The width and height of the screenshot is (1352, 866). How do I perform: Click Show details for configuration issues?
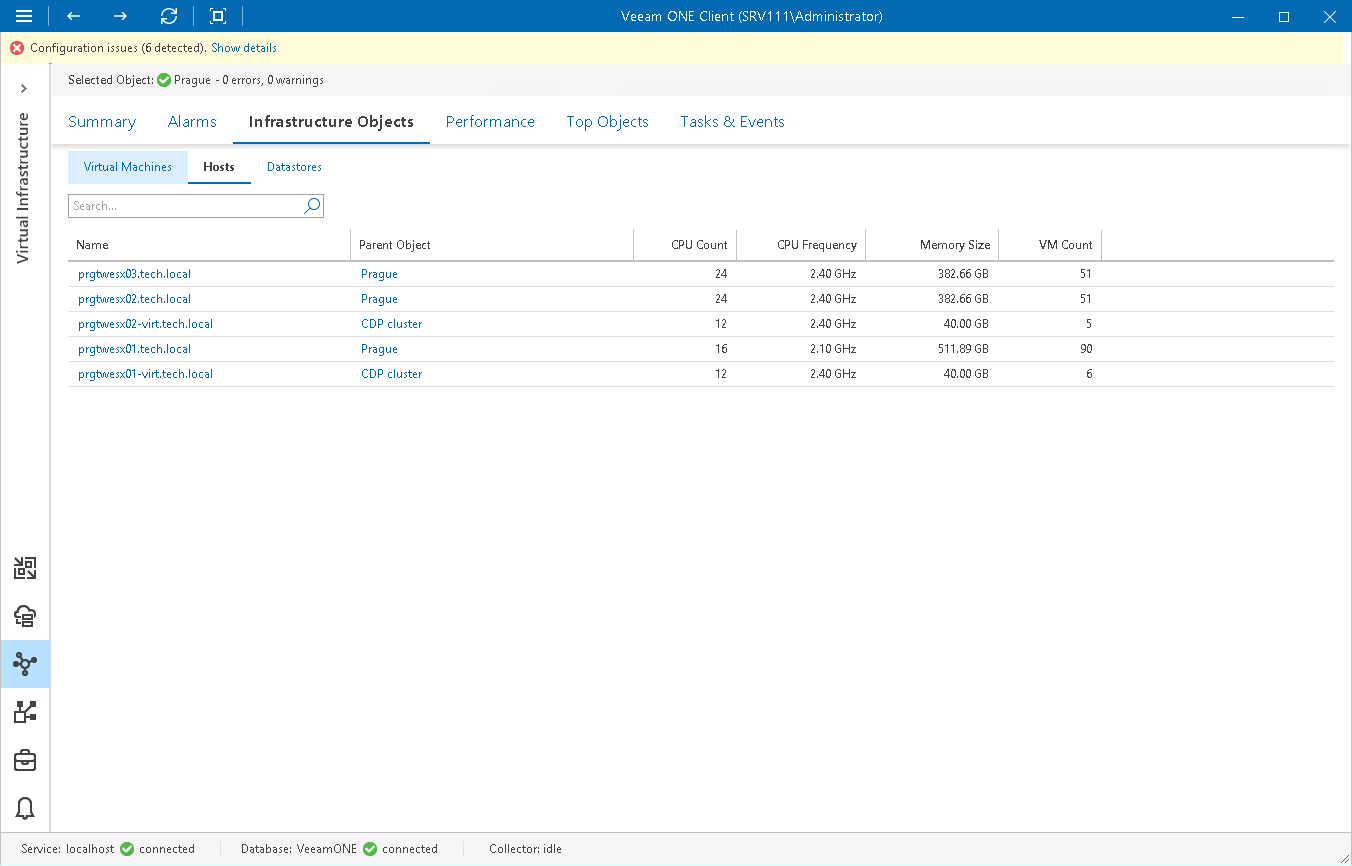click(x=244, y=48)
